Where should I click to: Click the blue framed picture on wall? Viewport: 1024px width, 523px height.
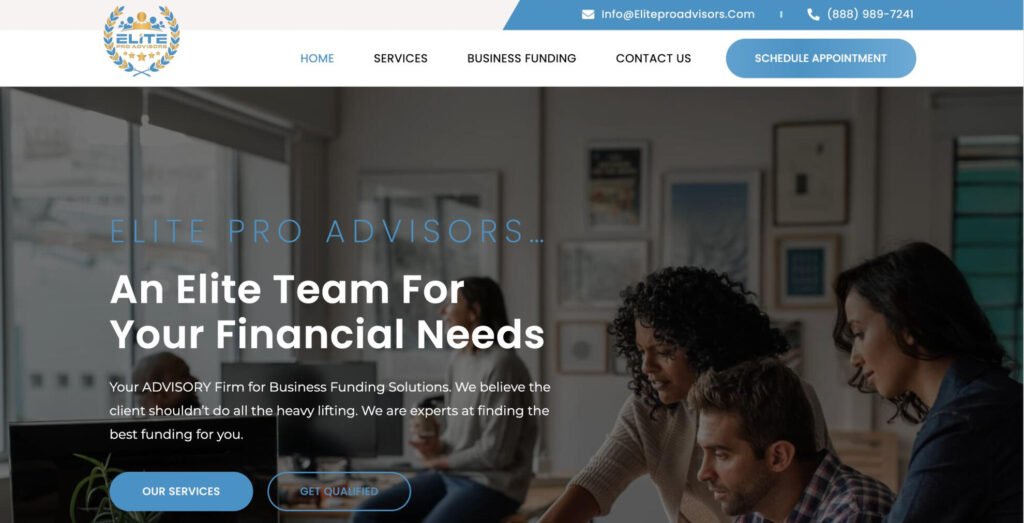point(808,271)
